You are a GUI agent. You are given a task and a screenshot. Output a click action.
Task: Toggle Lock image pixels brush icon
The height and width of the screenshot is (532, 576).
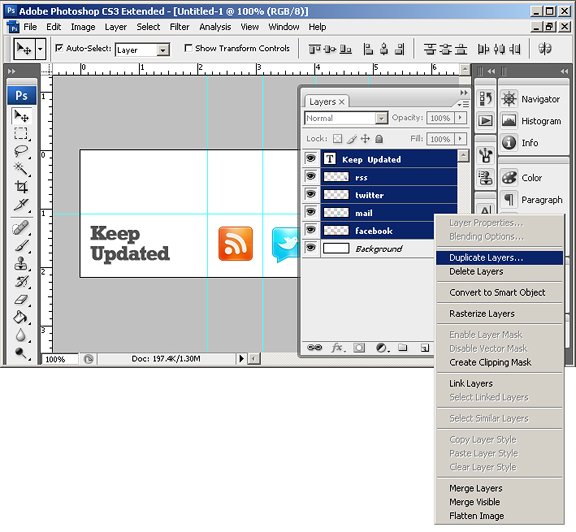[x=352, y=139]
